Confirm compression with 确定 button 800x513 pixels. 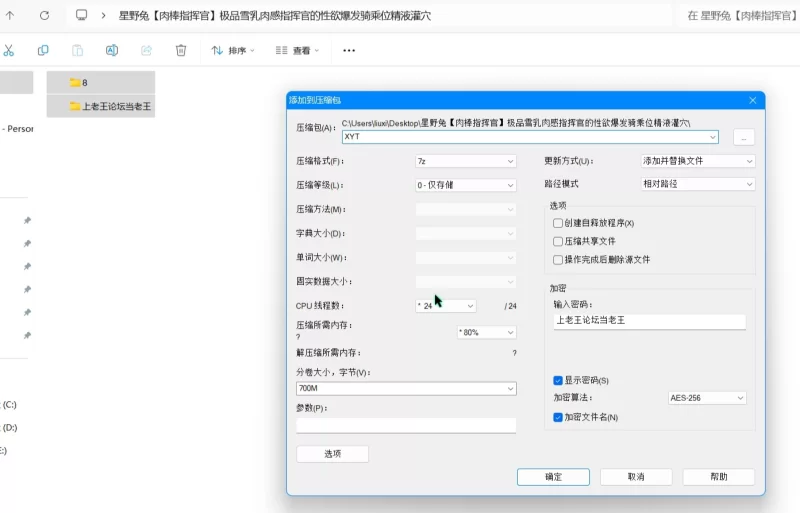[x=553, y=477]
